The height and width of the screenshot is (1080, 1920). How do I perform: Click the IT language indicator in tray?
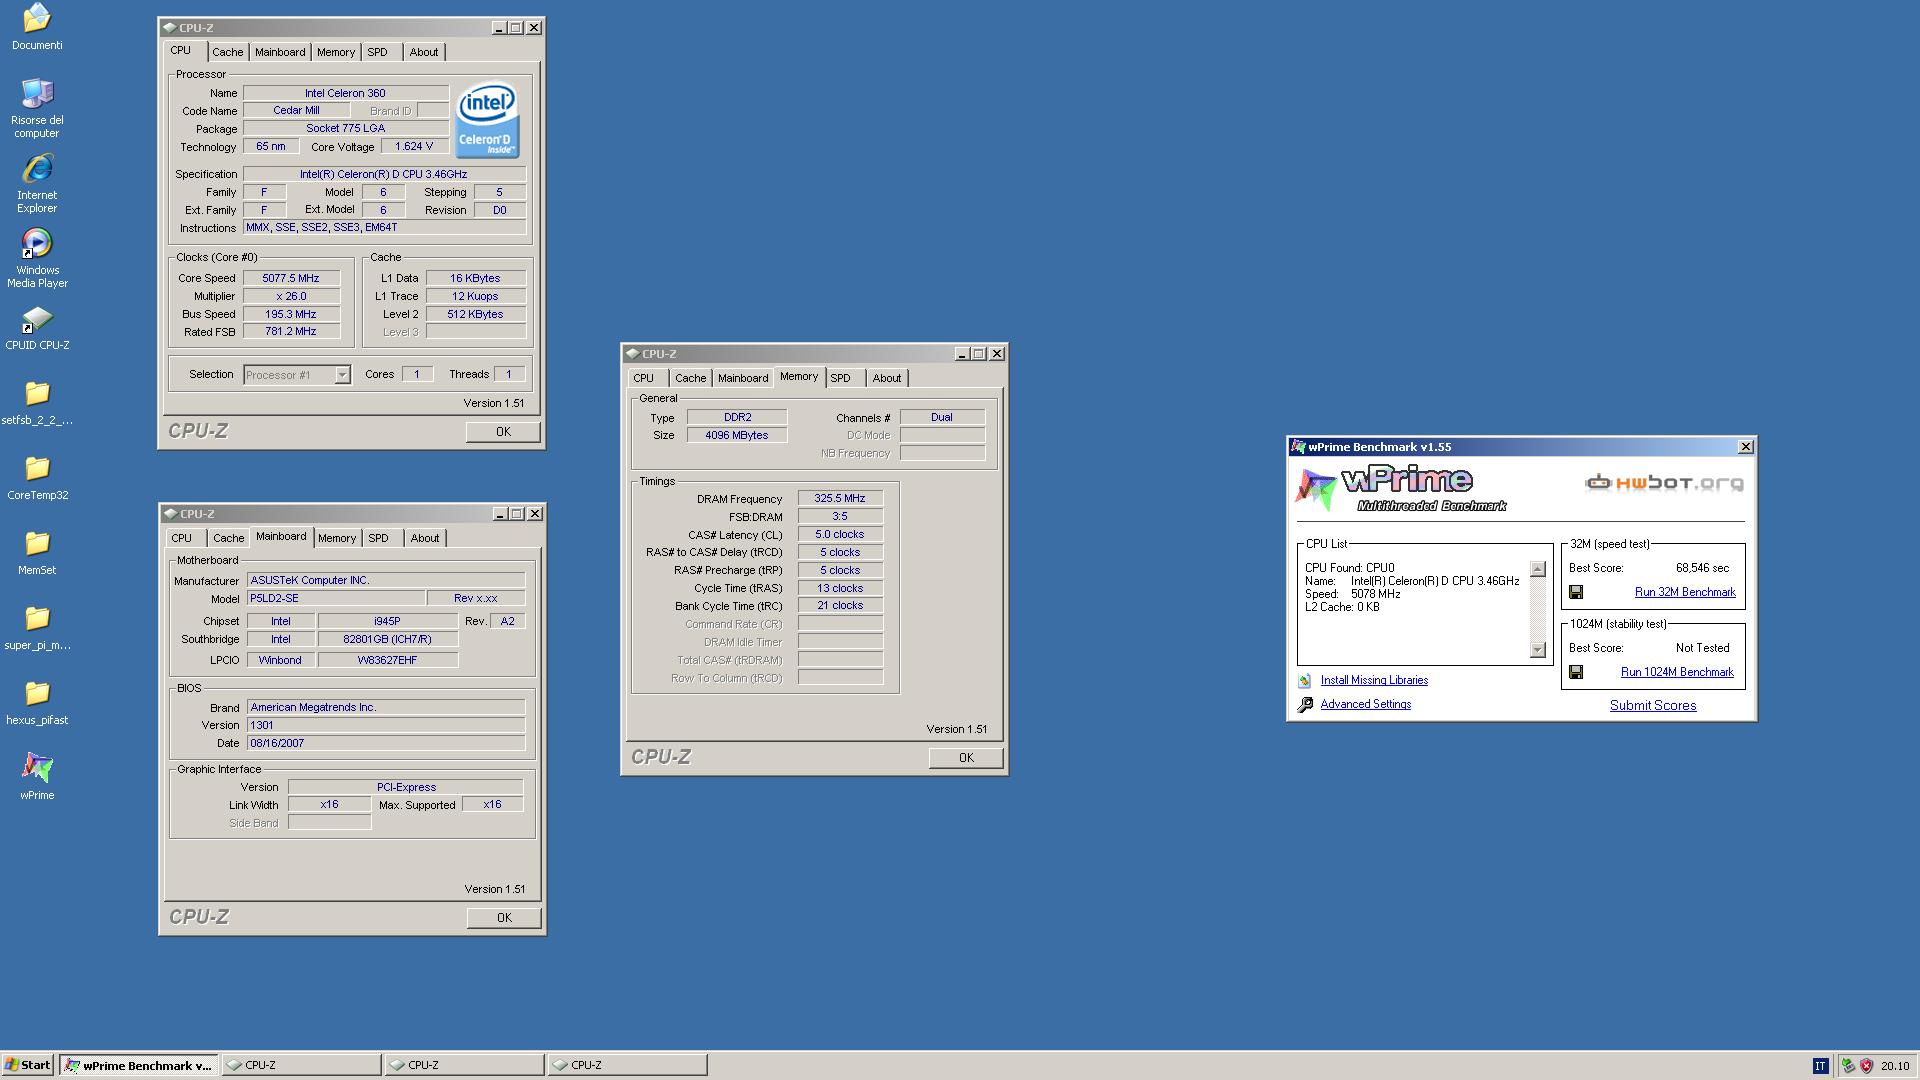[1820, 1066]
